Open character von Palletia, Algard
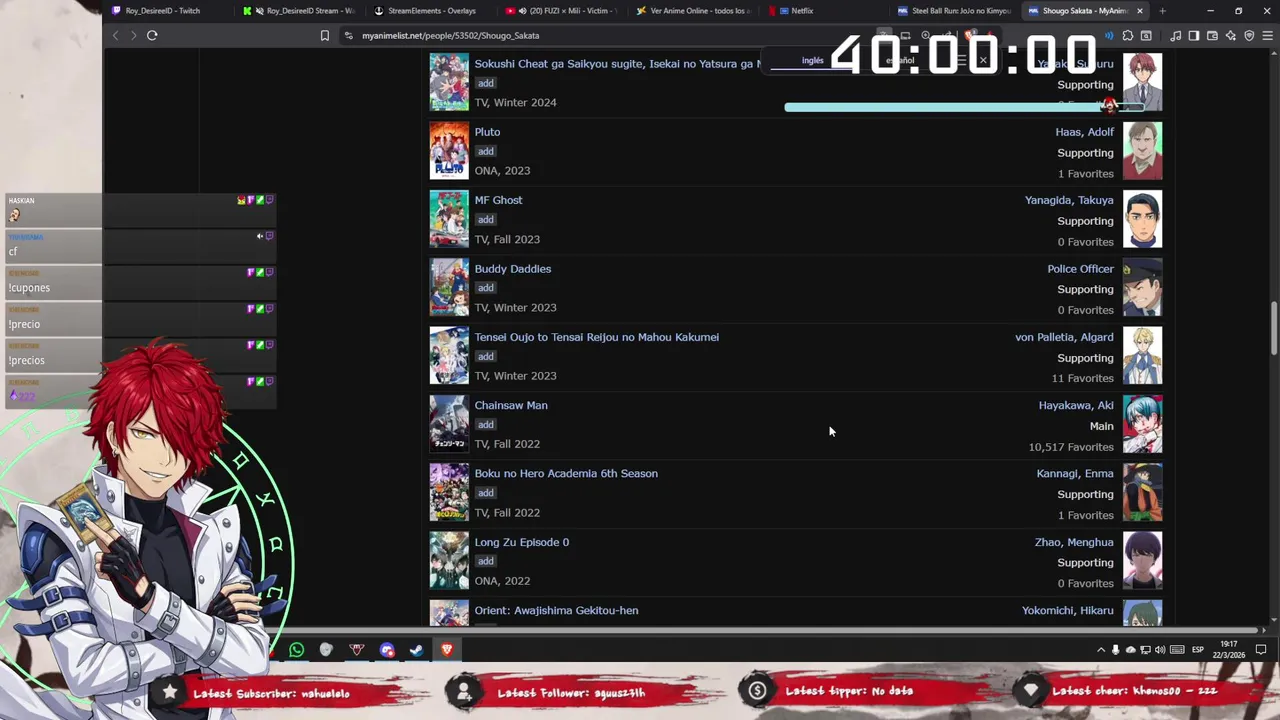 pos(1064,337)
